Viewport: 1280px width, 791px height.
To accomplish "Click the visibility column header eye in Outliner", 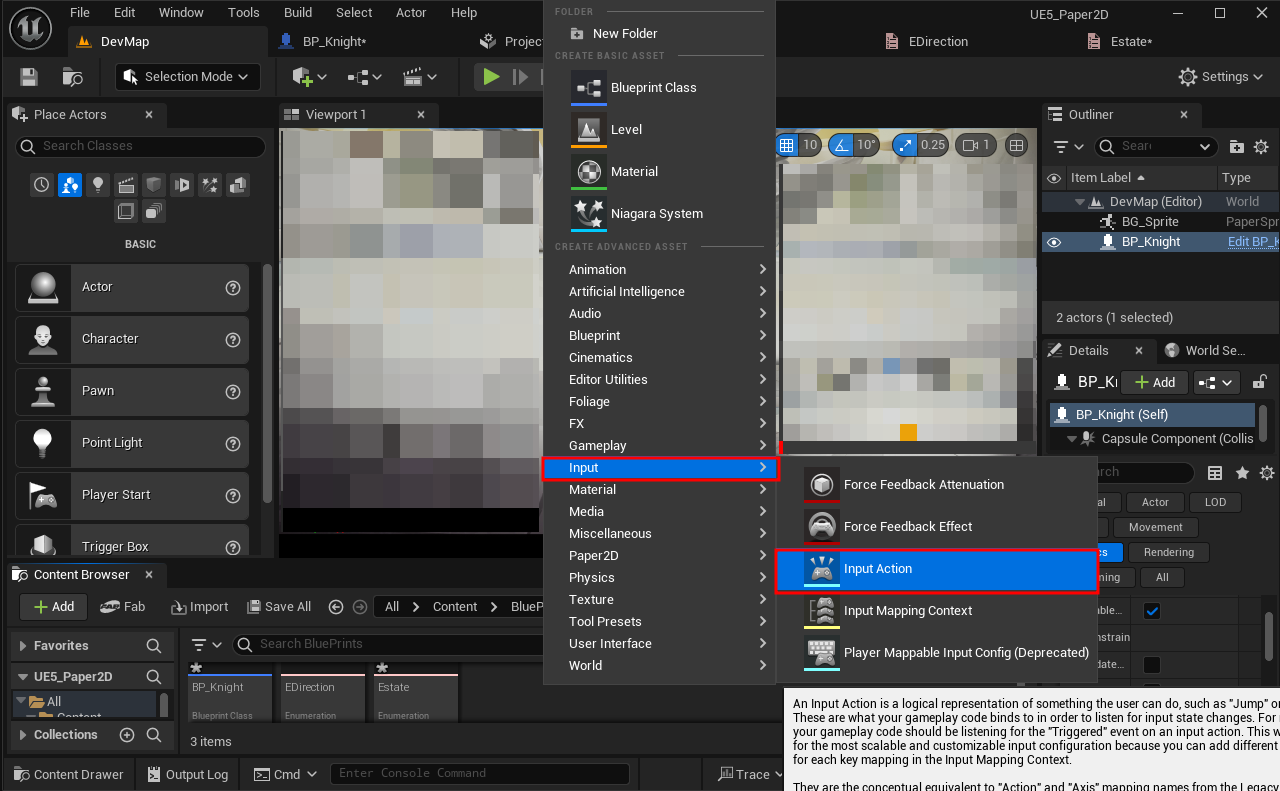I will pyautogui.click(x=1054, y=178).
